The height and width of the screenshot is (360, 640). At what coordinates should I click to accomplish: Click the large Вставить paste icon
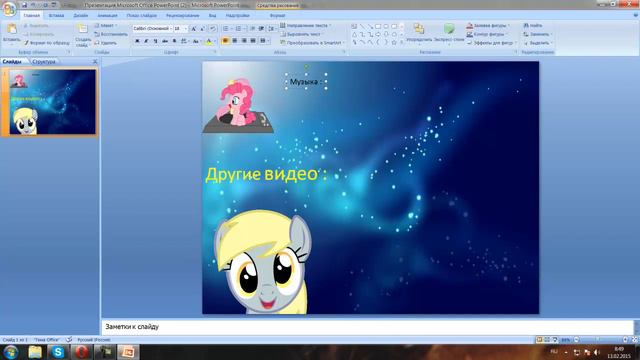[x=12, y=29]
